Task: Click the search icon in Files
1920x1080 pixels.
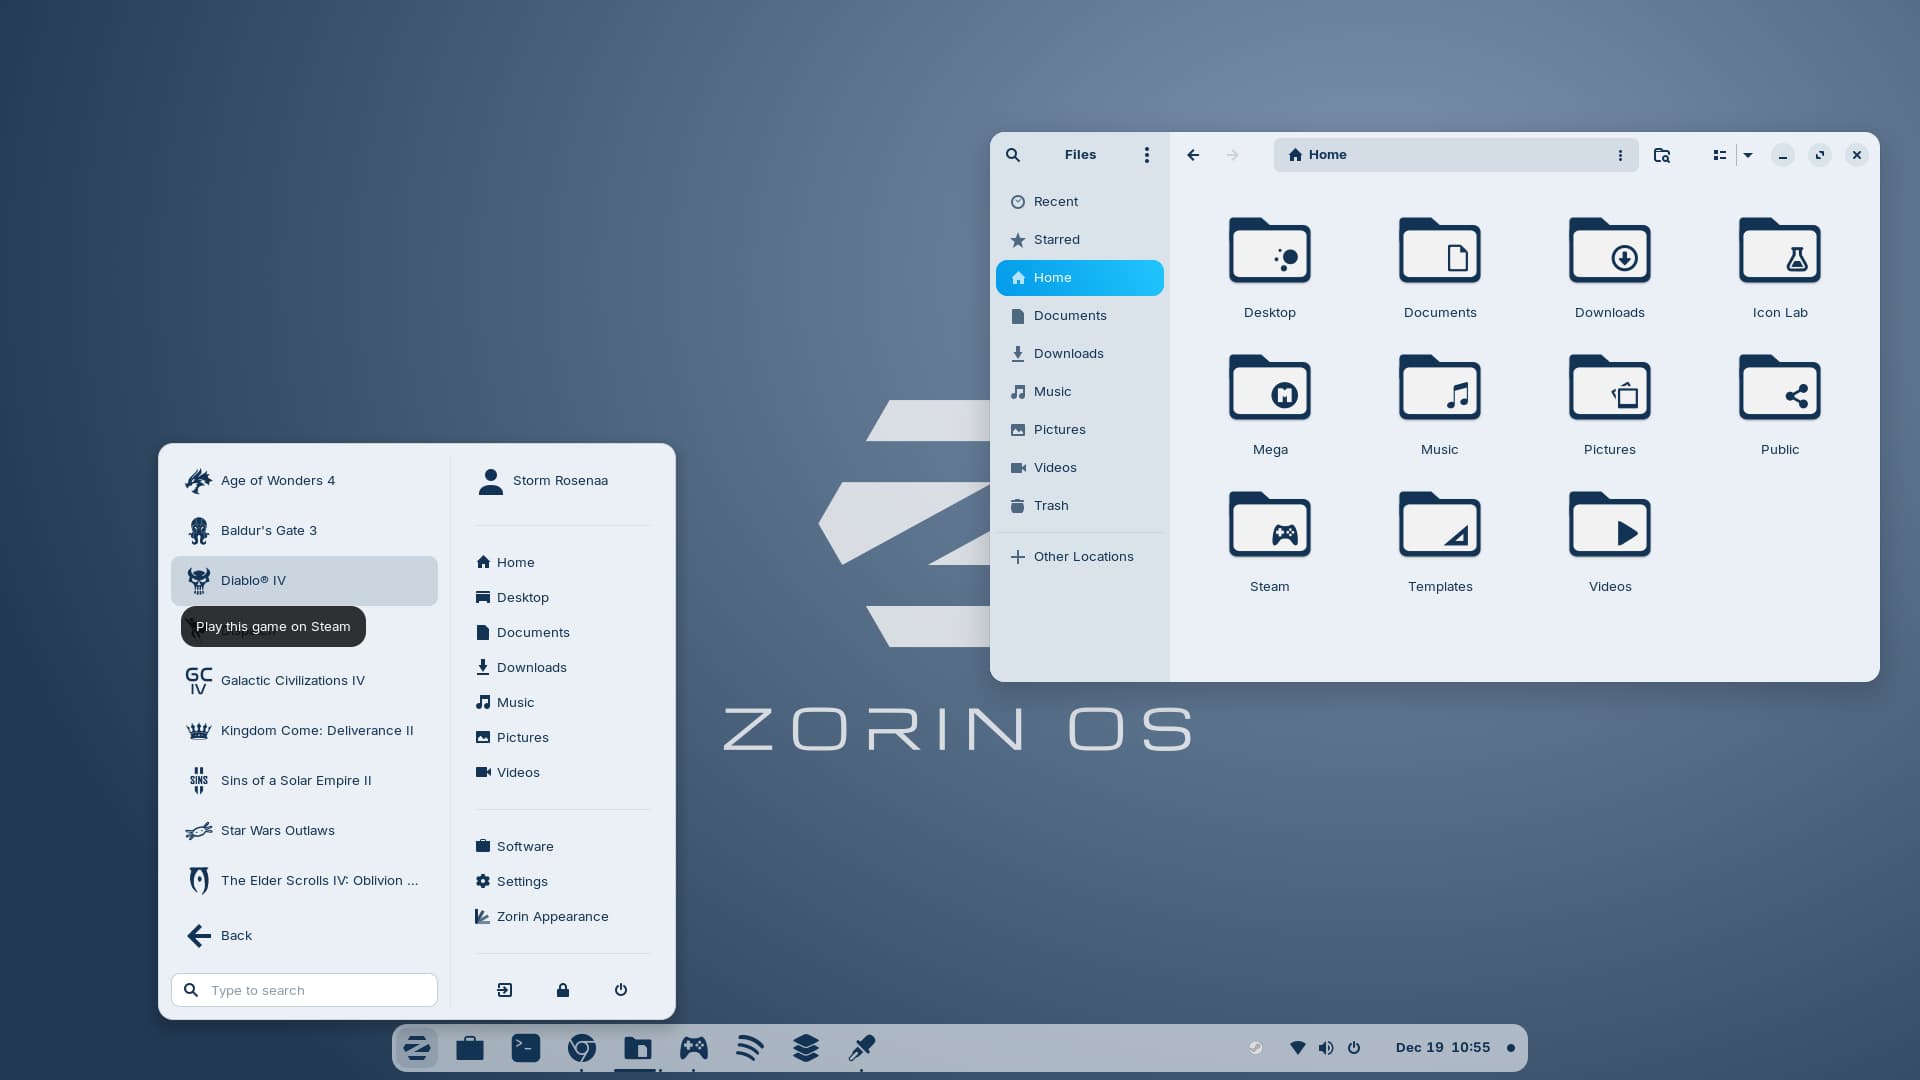Action: coord(1012,155)
